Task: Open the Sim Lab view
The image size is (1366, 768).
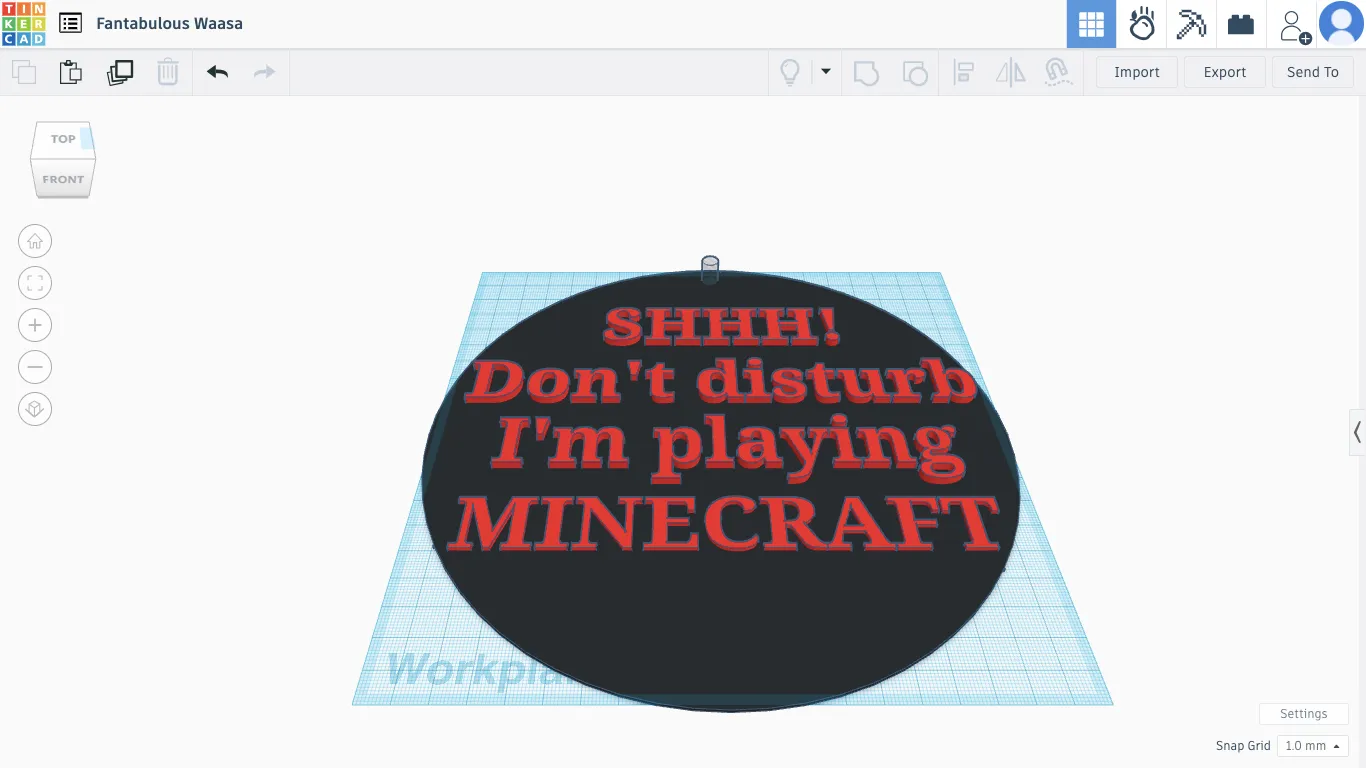Action: [1141, 24]
